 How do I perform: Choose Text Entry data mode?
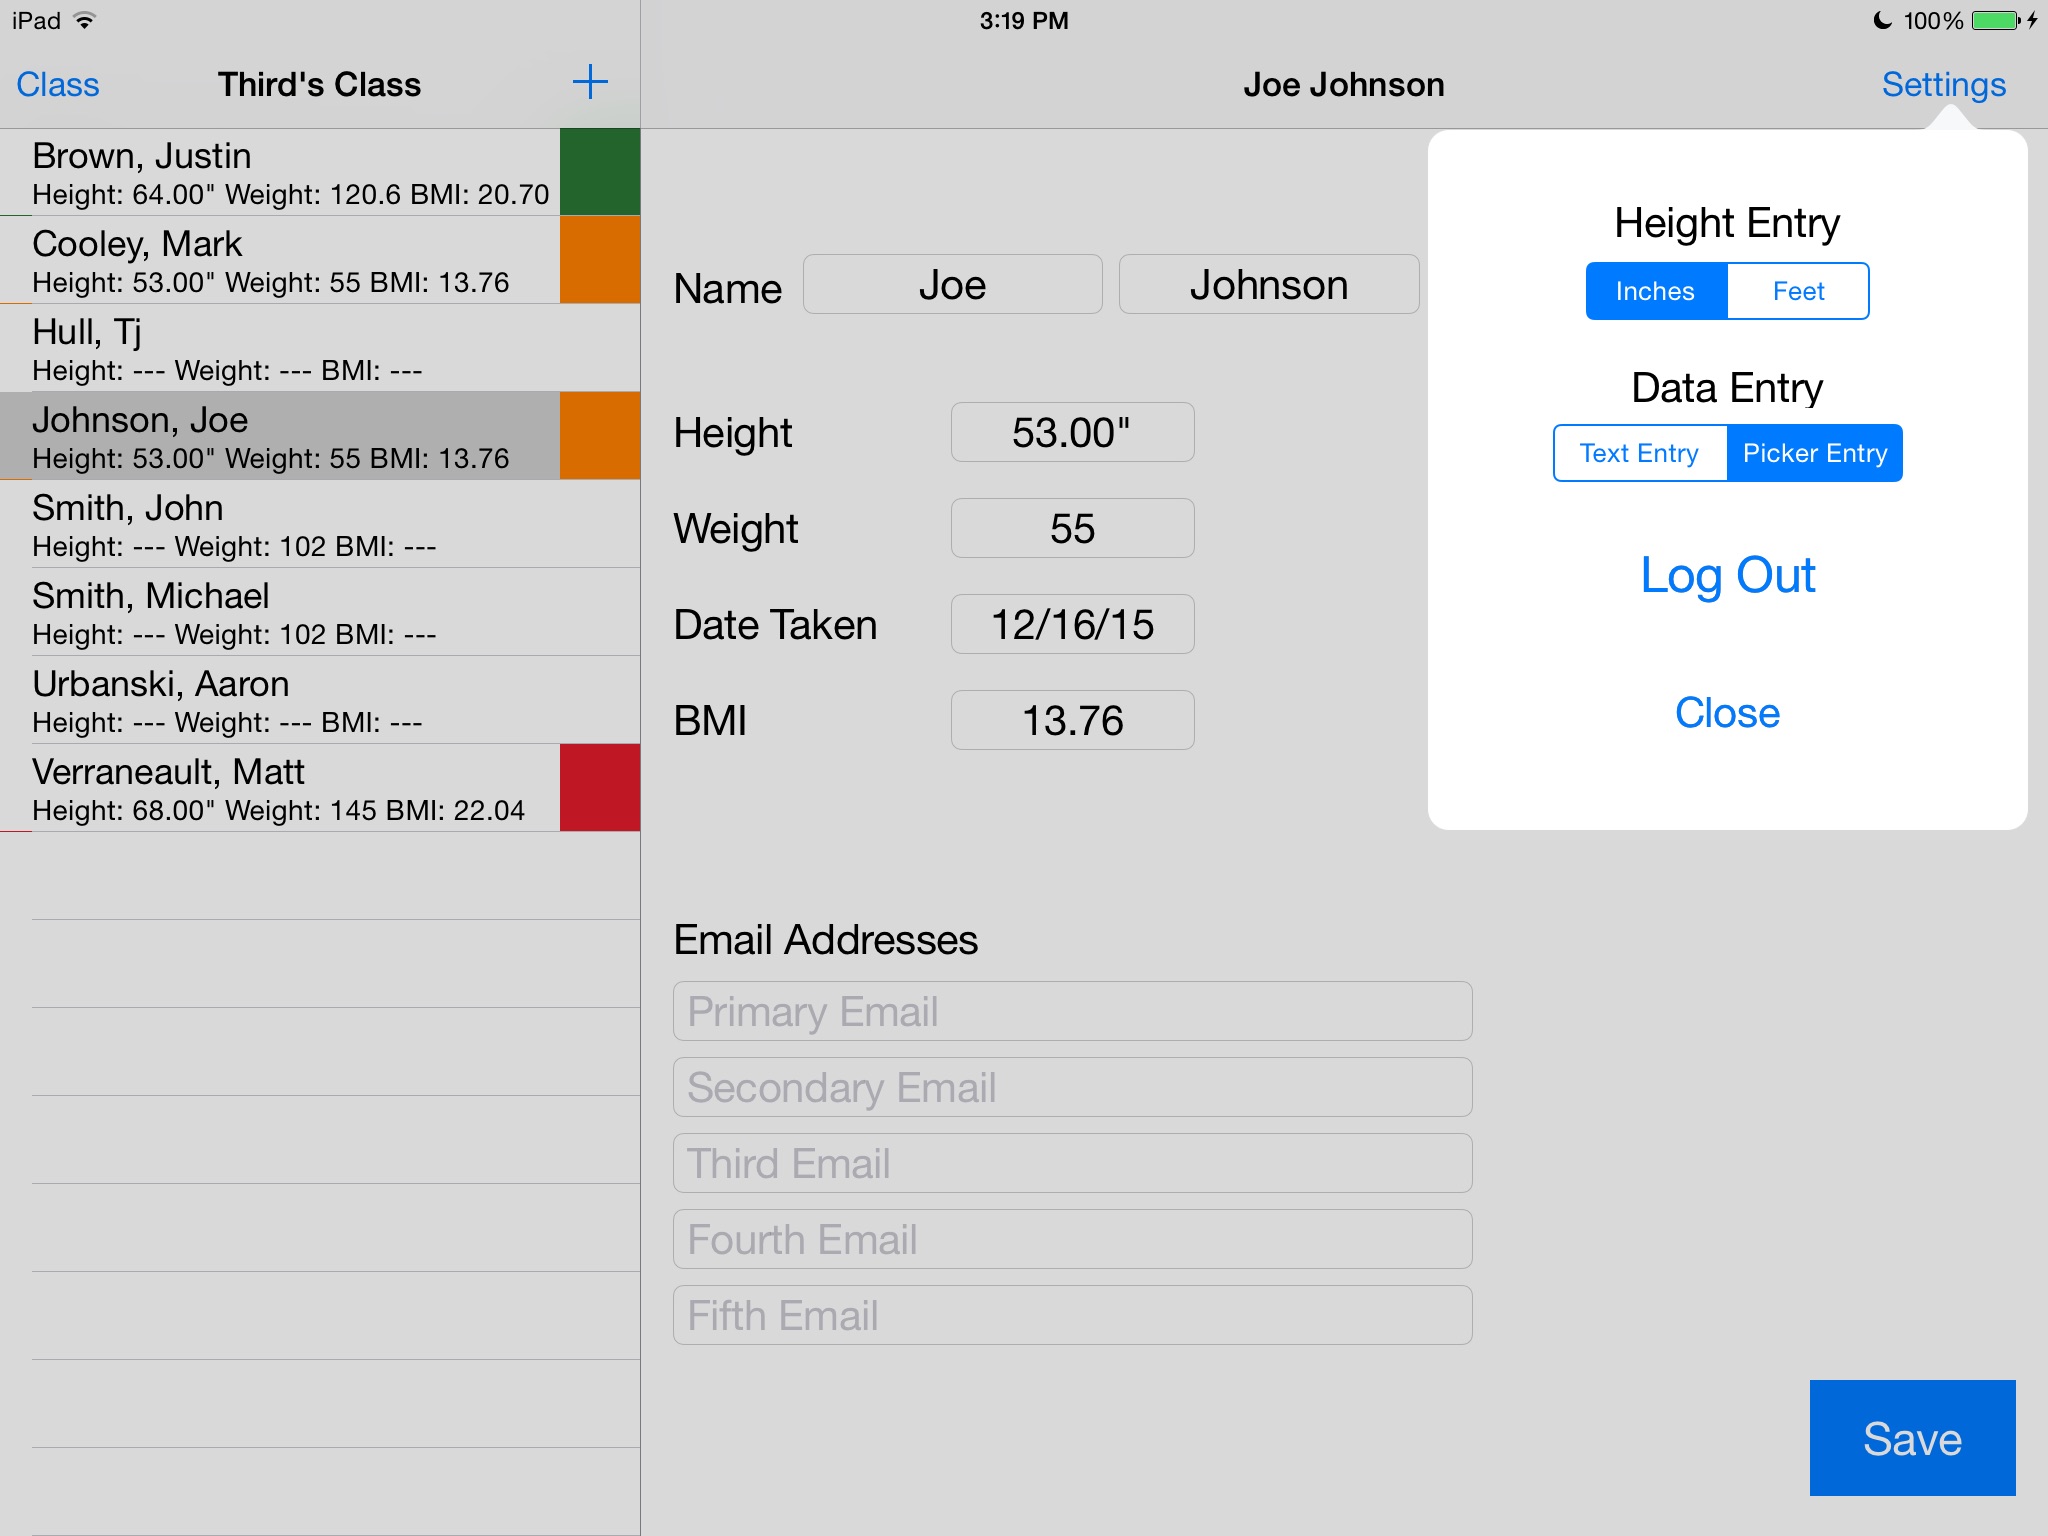tap(1639, 453)
